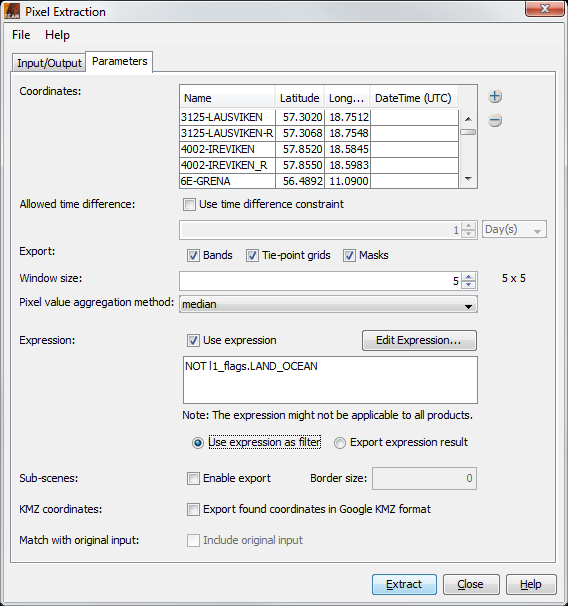
Task: Select the Export expression result radio button
Action: tap(340, 443)
